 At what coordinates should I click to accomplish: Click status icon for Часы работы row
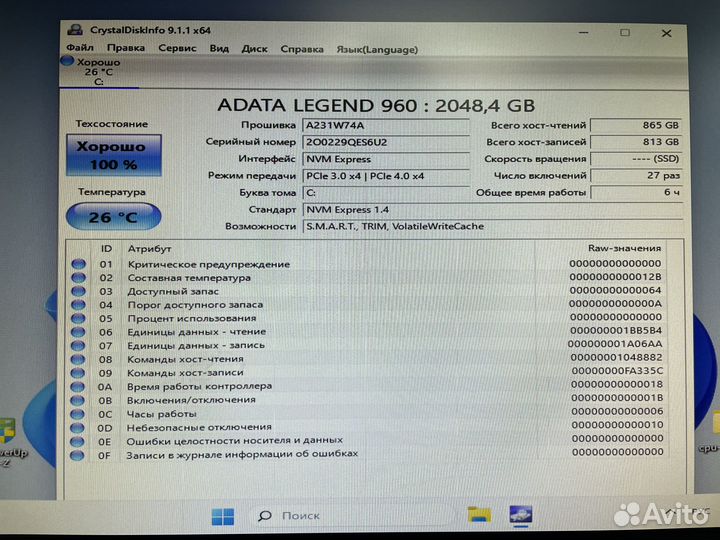coord(77,414)
